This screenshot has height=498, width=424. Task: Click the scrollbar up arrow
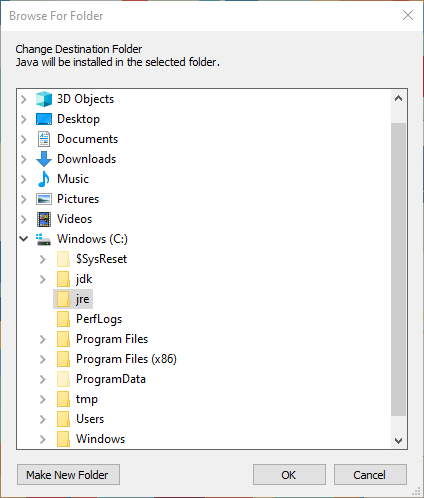(x=398, y=98)
